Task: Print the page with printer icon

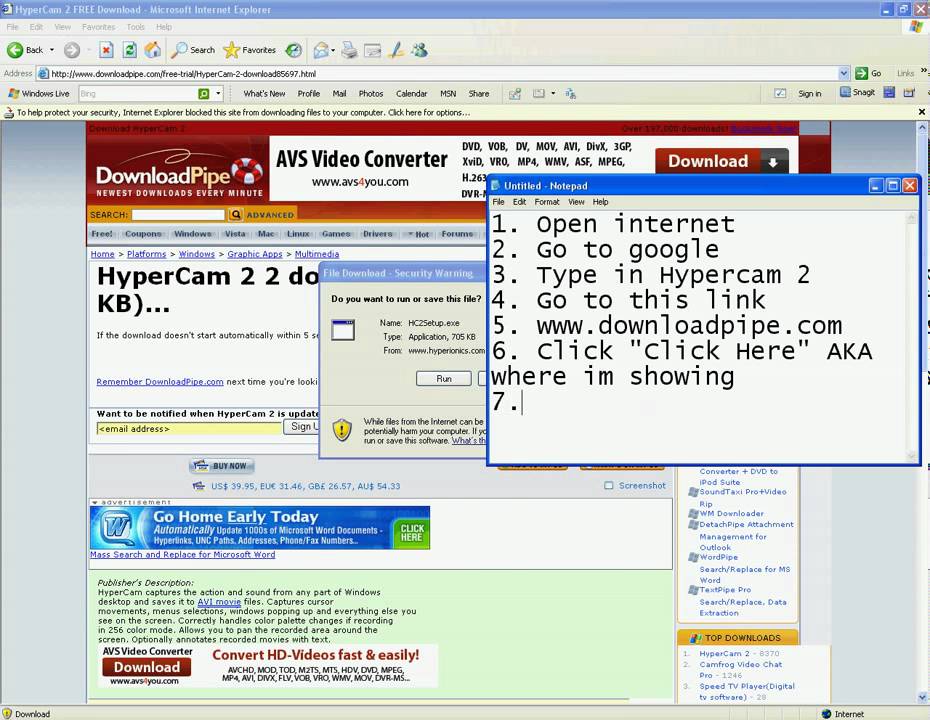Action: pyautogui.click(x=349, y=50)
